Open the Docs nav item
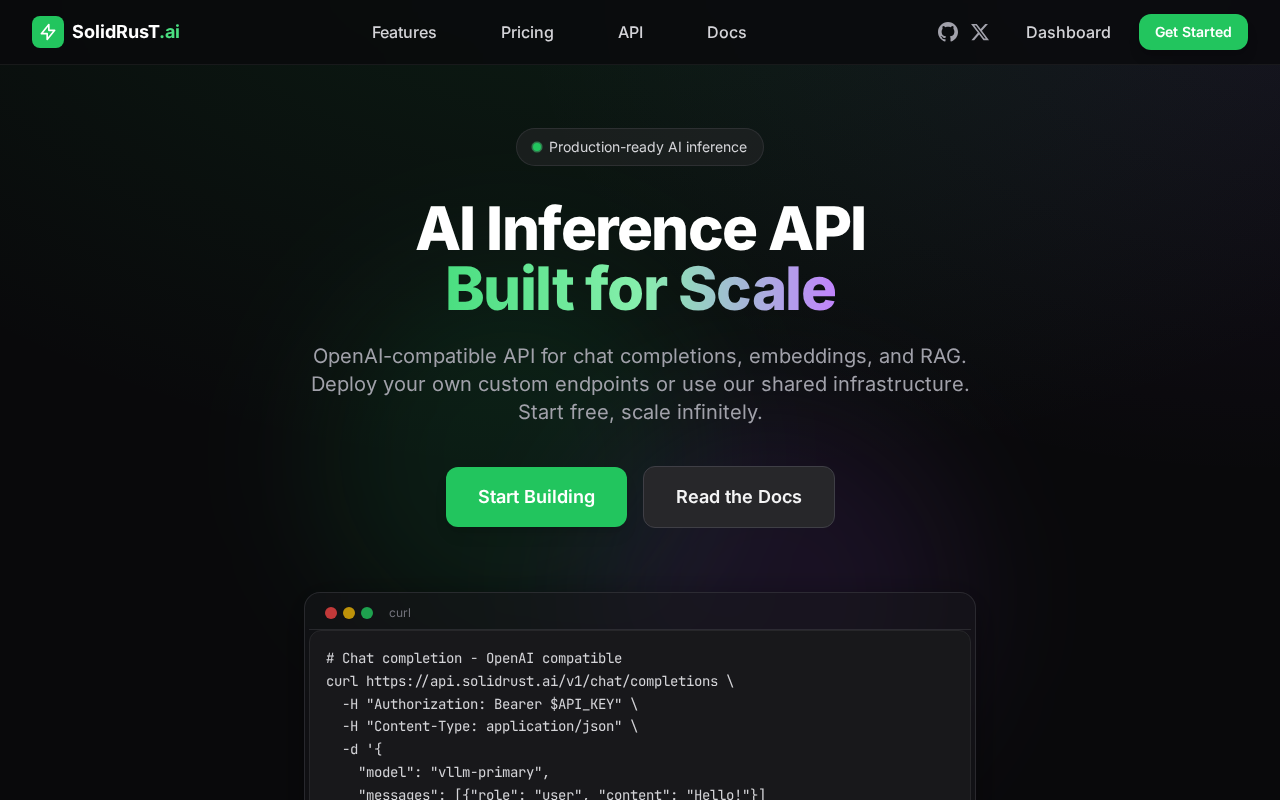The height and width of the screenshot is (800, 1280). coord(727,32)
